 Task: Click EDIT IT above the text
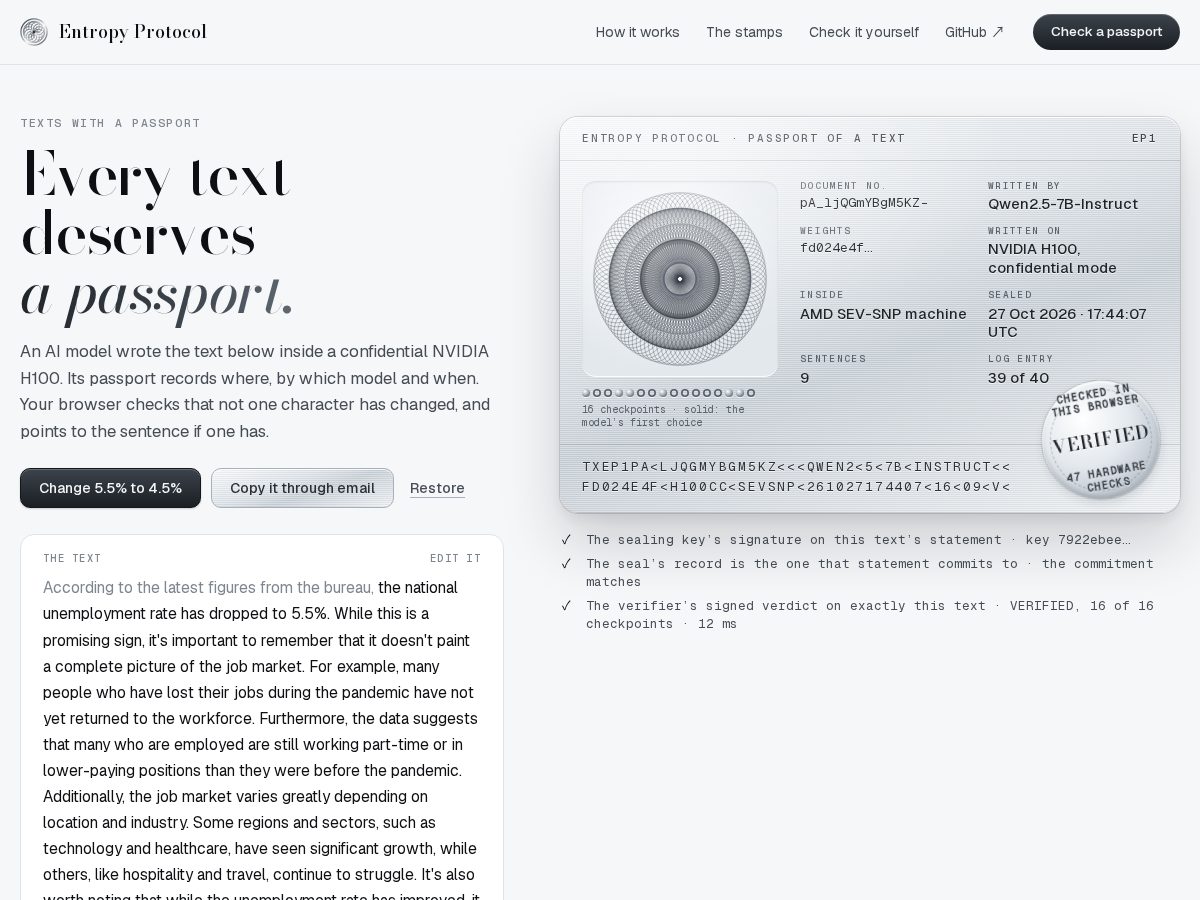[455, 558]
